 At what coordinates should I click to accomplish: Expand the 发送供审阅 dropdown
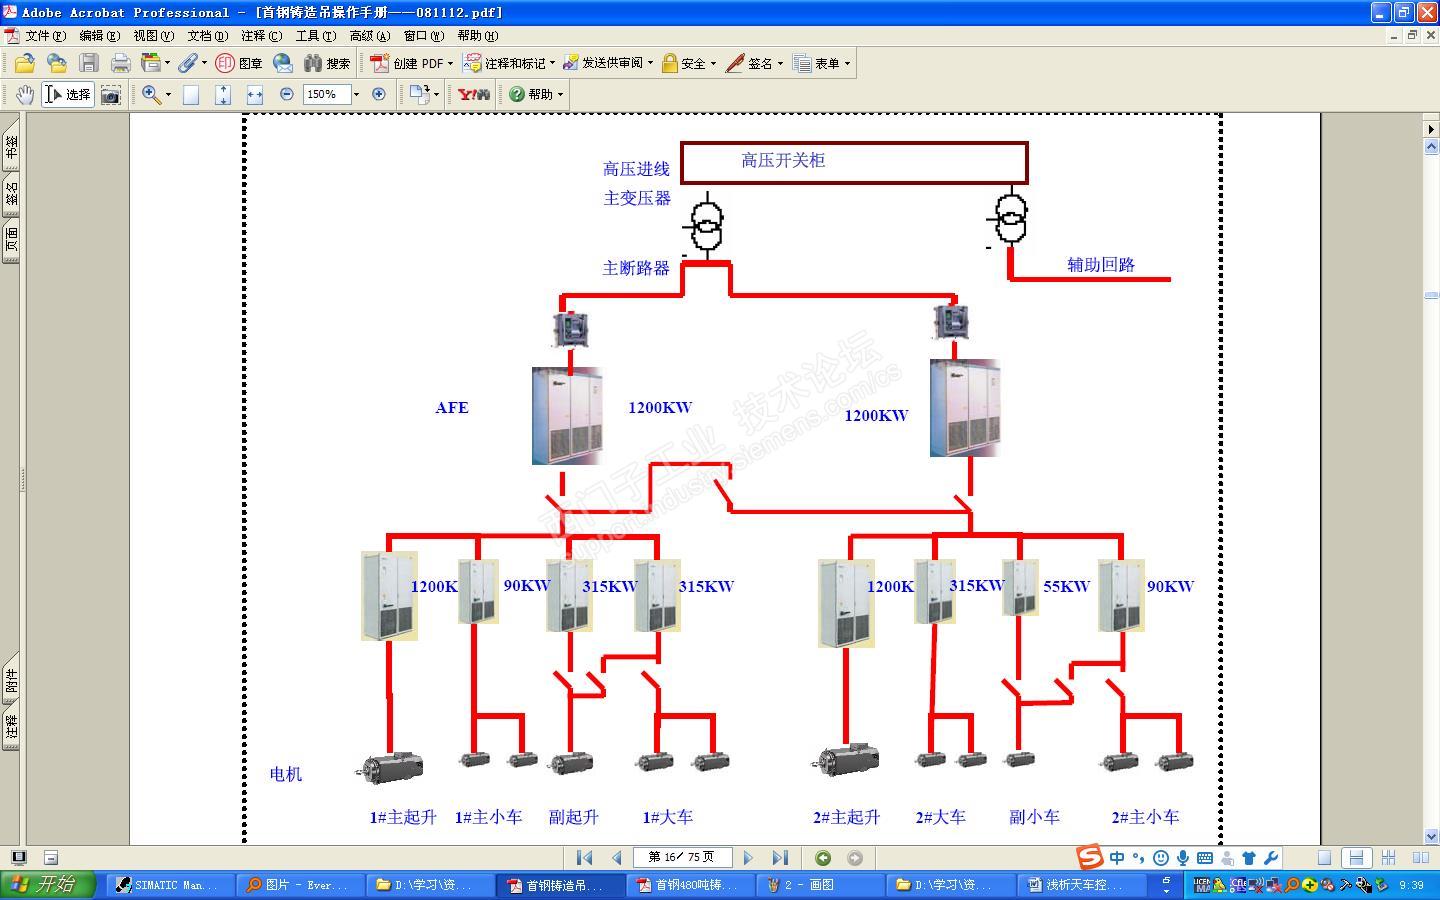tap(650, 63)
